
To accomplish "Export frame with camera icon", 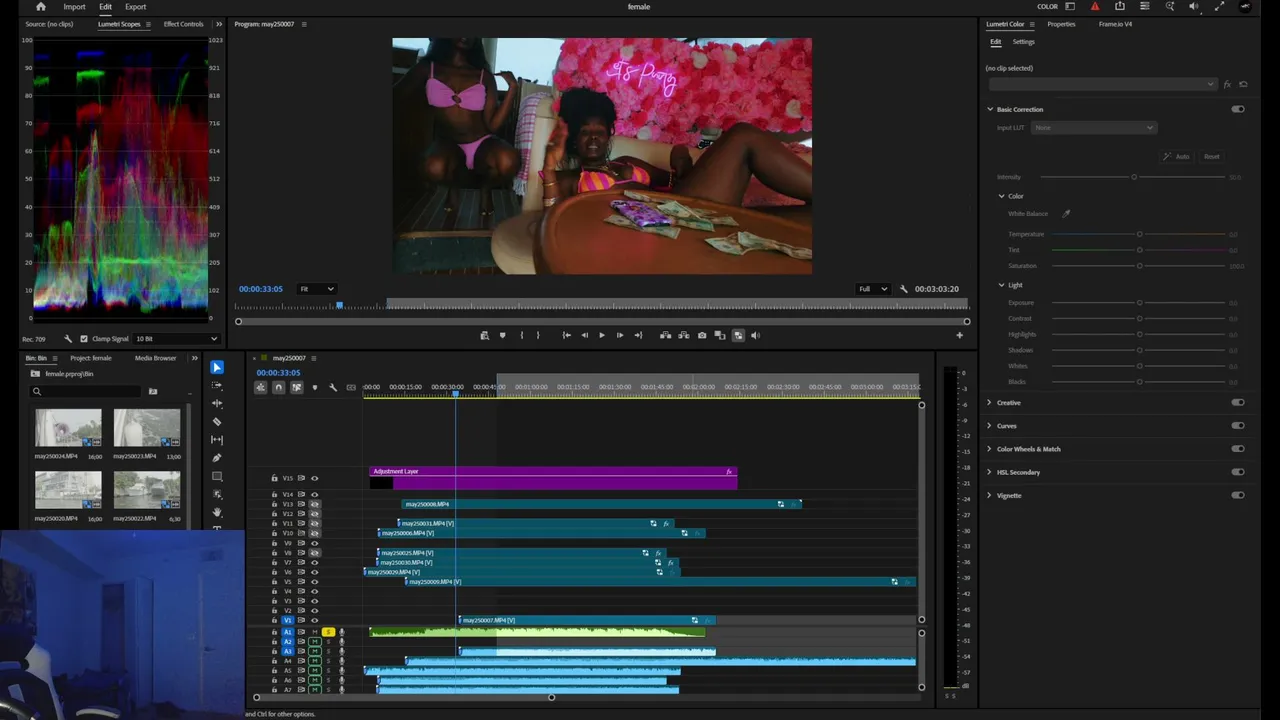I will [x=702, y=335].
